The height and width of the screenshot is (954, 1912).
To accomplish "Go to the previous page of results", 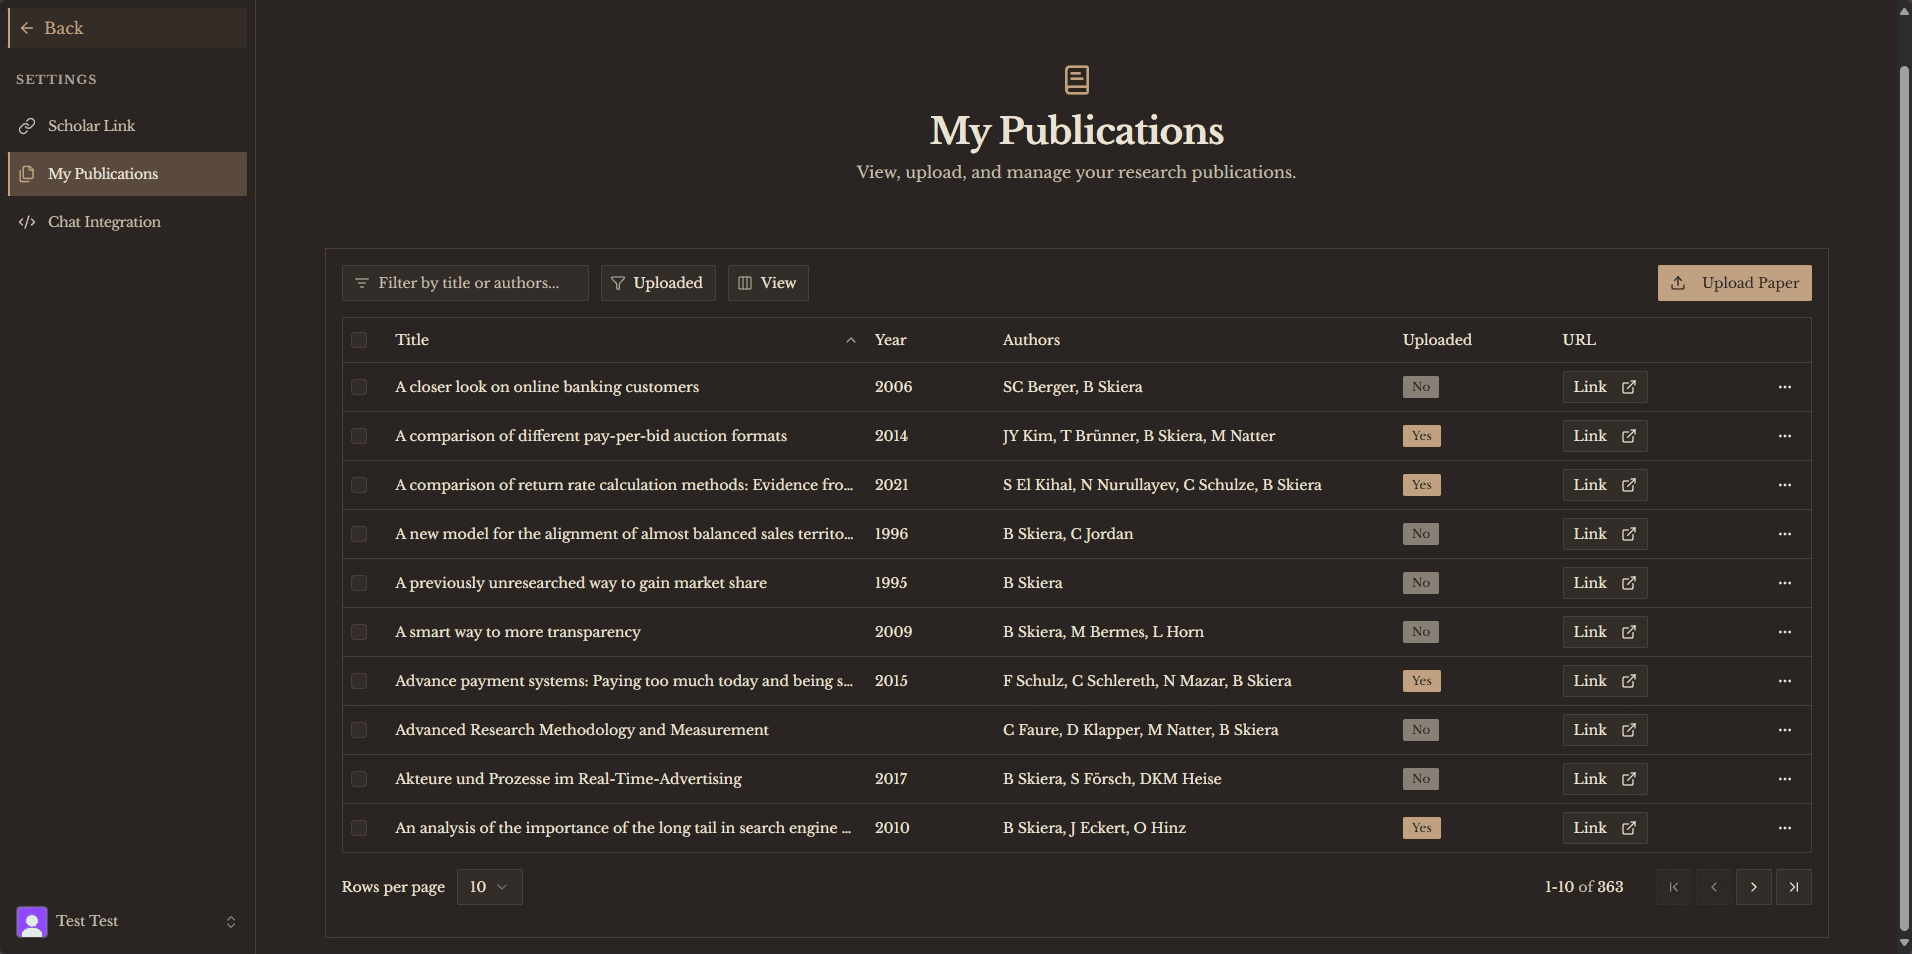I will (1714, 887).
